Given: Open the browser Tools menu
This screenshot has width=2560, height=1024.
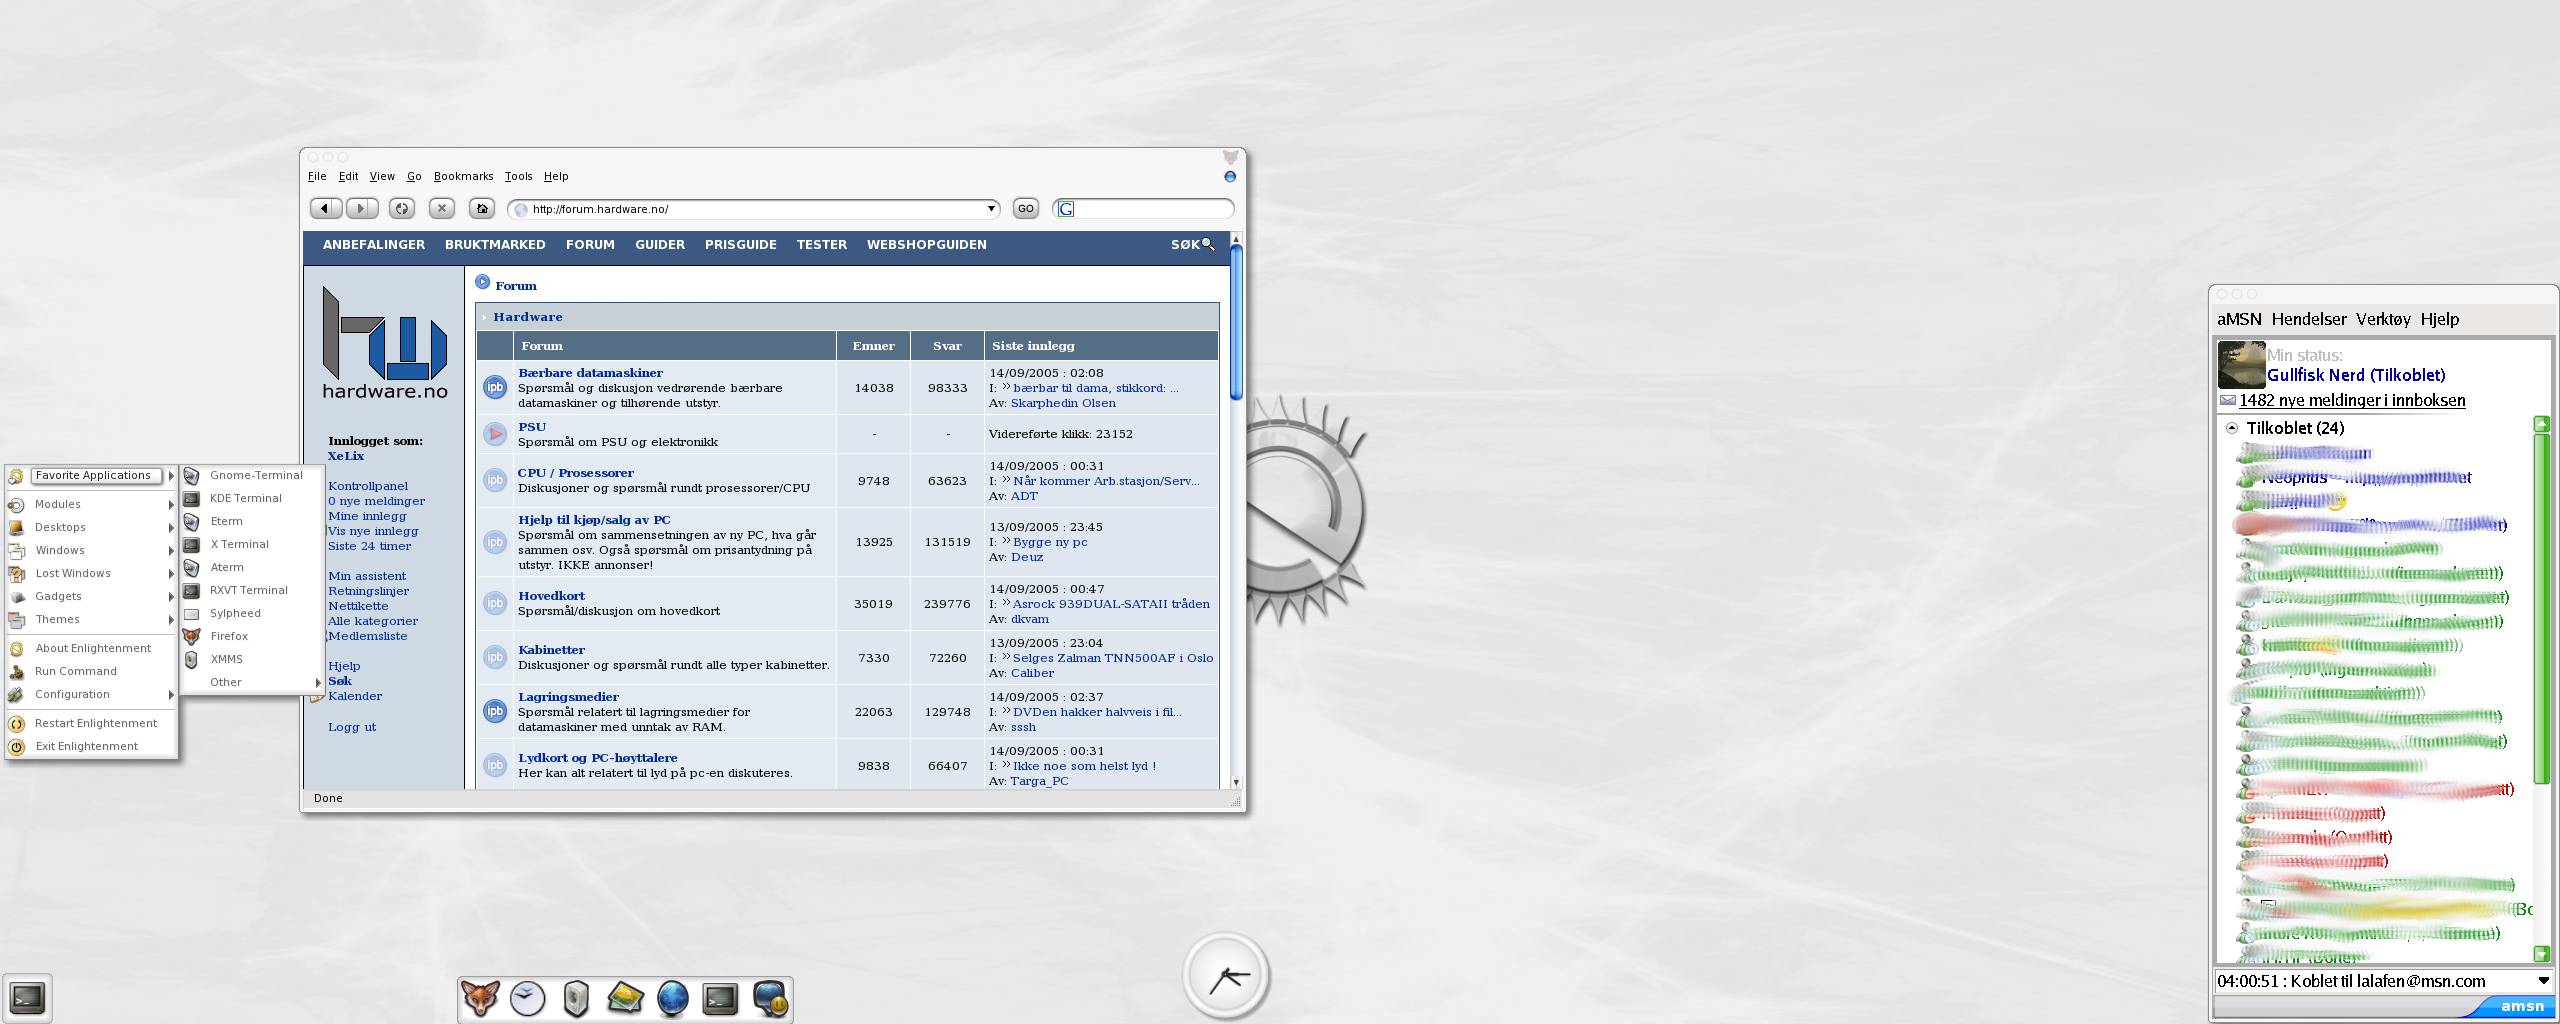Looking at the screenshot, I should [518, 176].
